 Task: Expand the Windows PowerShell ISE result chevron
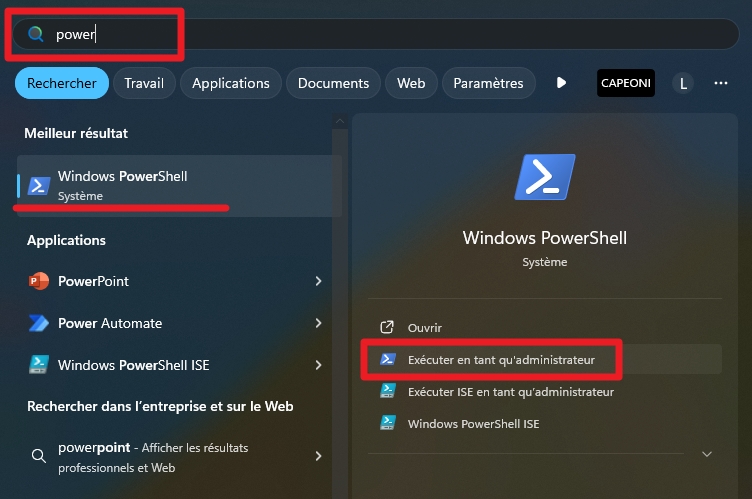(x=318, y=365)
